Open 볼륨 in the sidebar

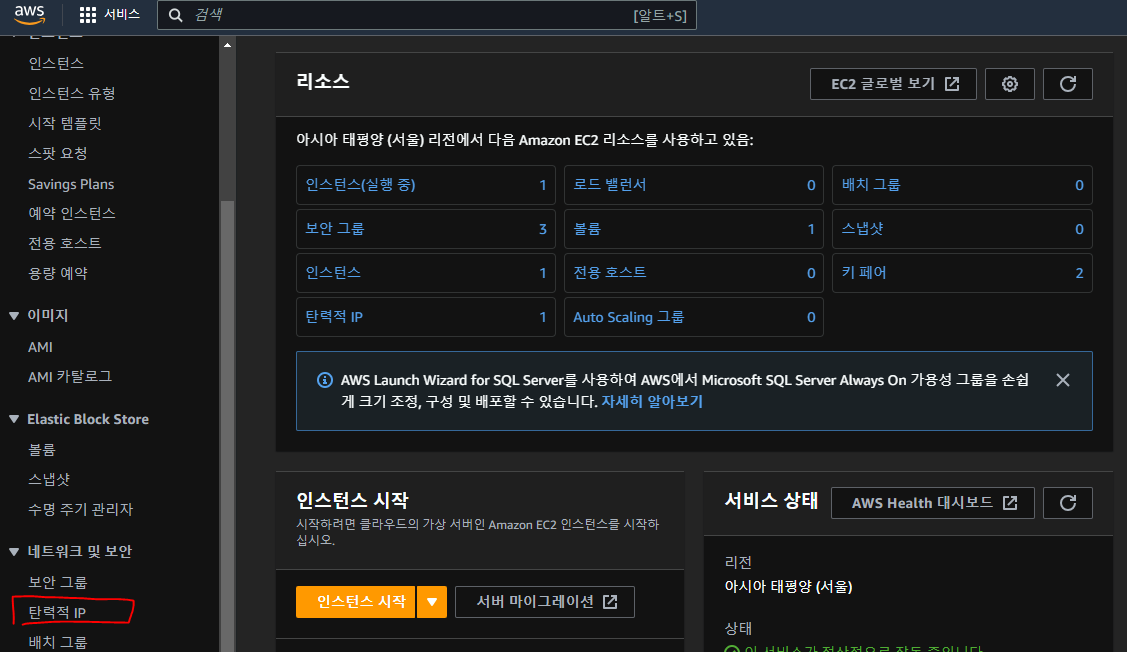(42, 450)
